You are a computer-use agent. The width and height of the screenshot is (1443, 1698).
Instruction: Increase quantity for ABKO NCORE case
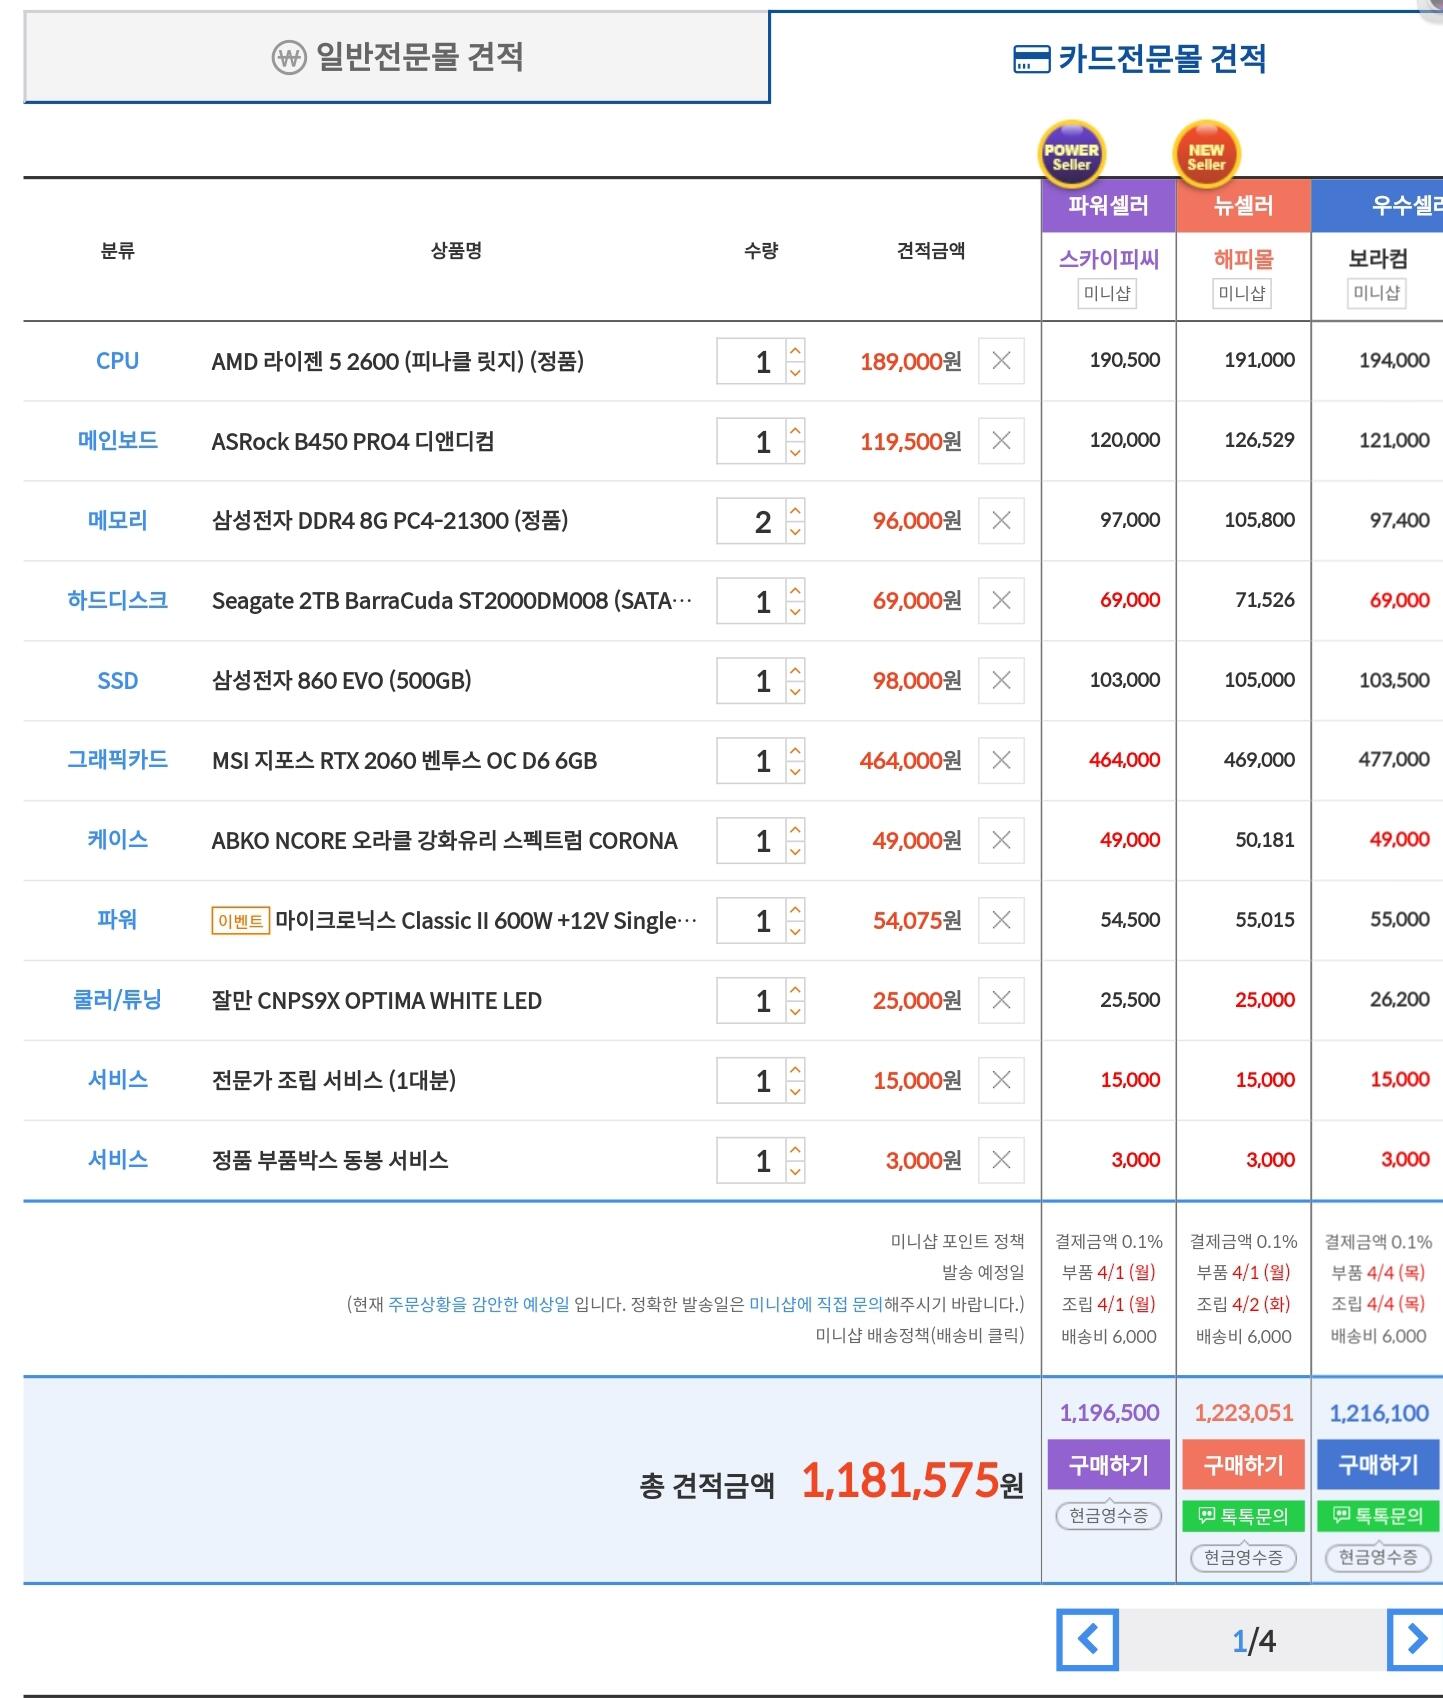[x=795, y=830]
